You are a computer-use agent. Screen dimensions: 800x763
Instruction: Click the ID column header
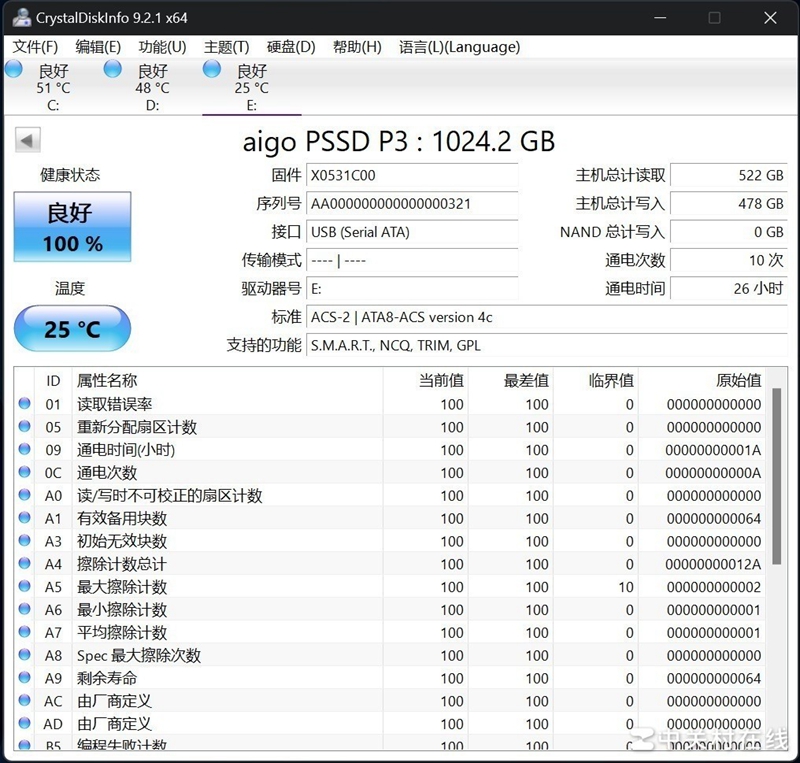tap(53, 381)
